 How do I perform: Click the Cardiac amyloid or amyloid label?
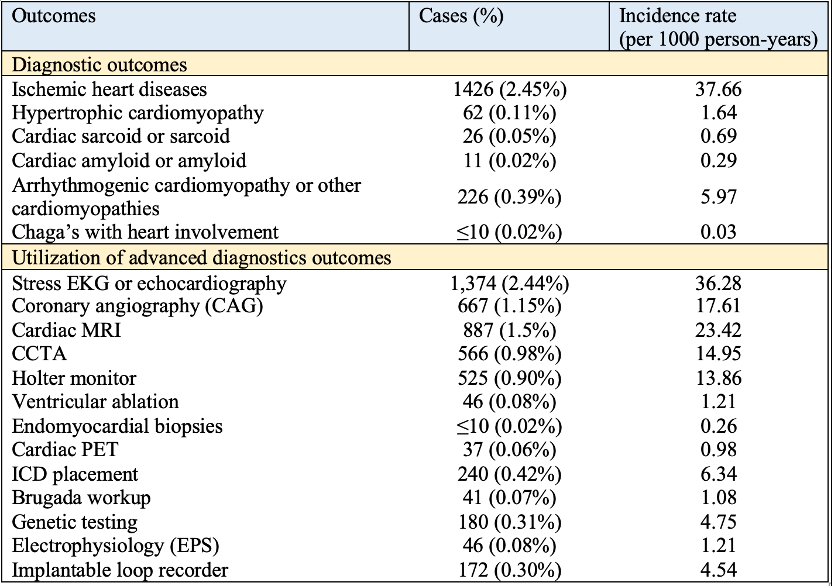click(129, 161)
